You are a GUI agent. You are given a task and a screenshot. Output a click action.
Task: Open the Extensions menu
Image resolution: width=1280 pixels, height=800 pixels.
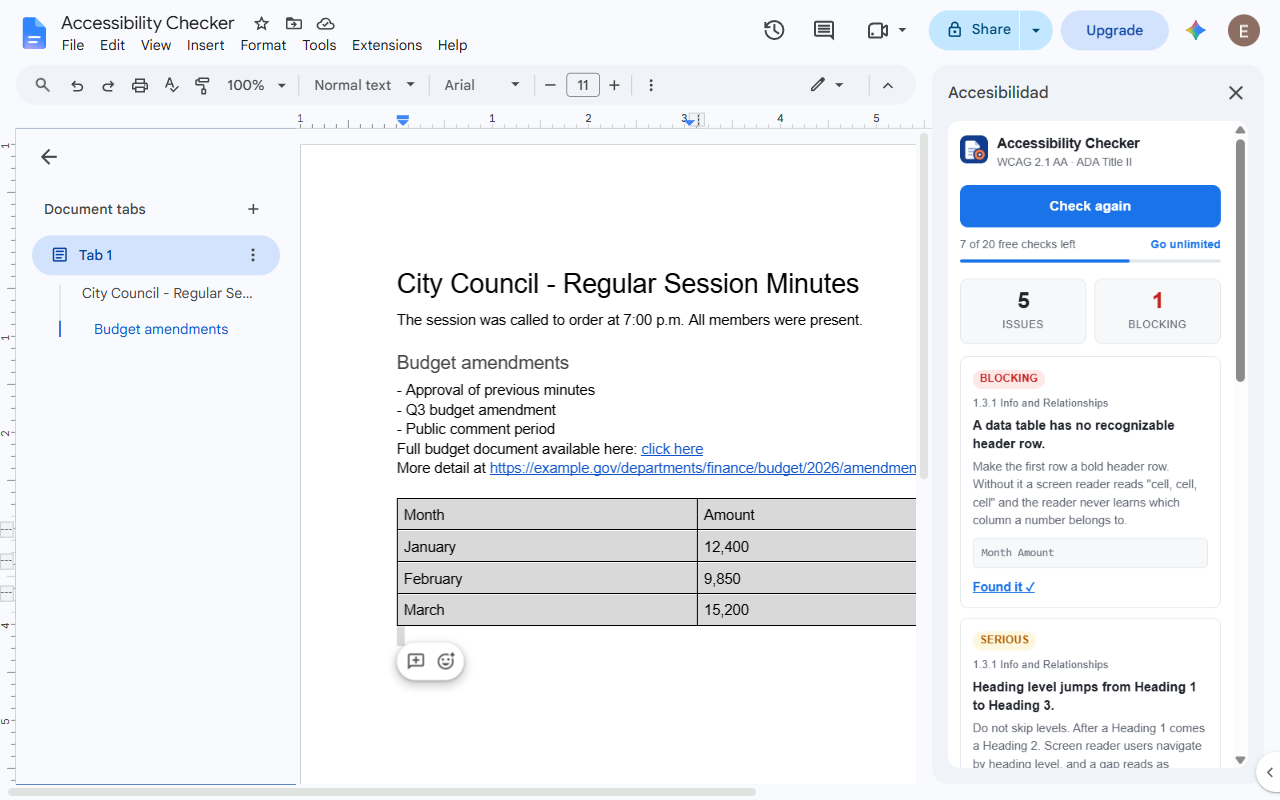(x=387, y=45)
